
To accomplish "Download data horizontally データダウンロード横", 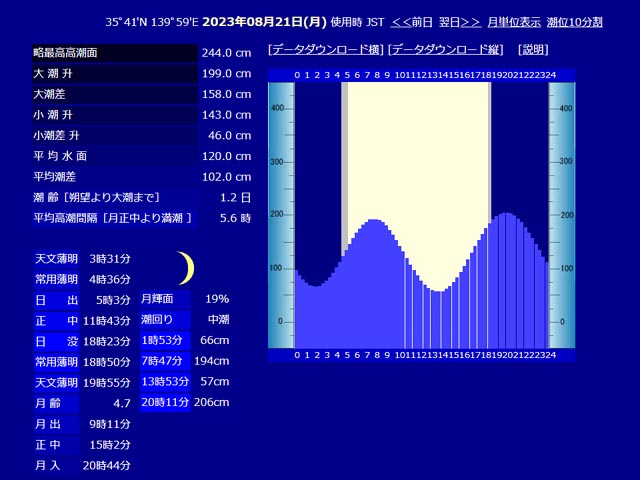I will [x=326, y=50].
